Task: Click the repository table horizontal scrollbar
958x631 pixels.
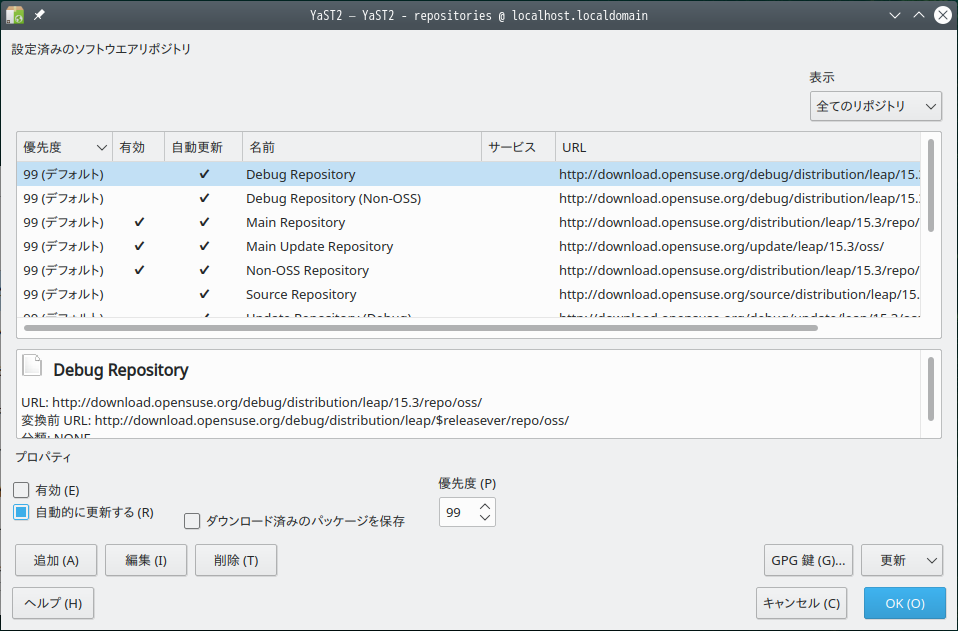Action: (421, 328)
